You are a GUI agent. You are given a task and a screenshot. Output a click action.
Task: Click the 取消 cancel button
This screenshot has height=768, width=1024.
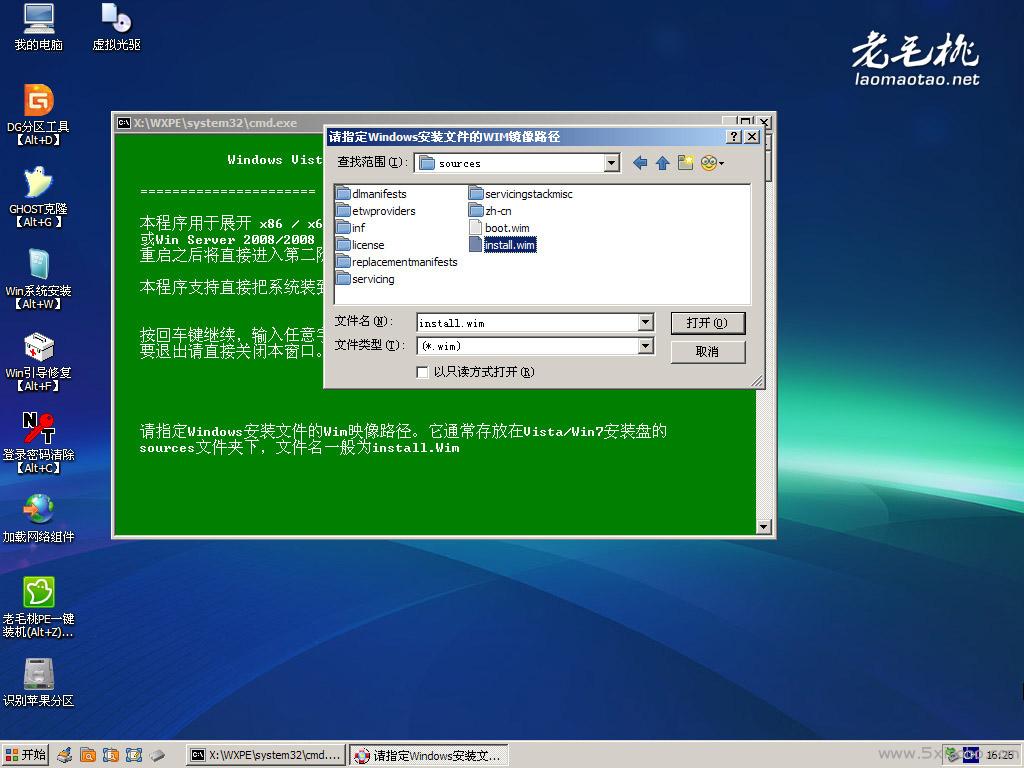[707, 351]
